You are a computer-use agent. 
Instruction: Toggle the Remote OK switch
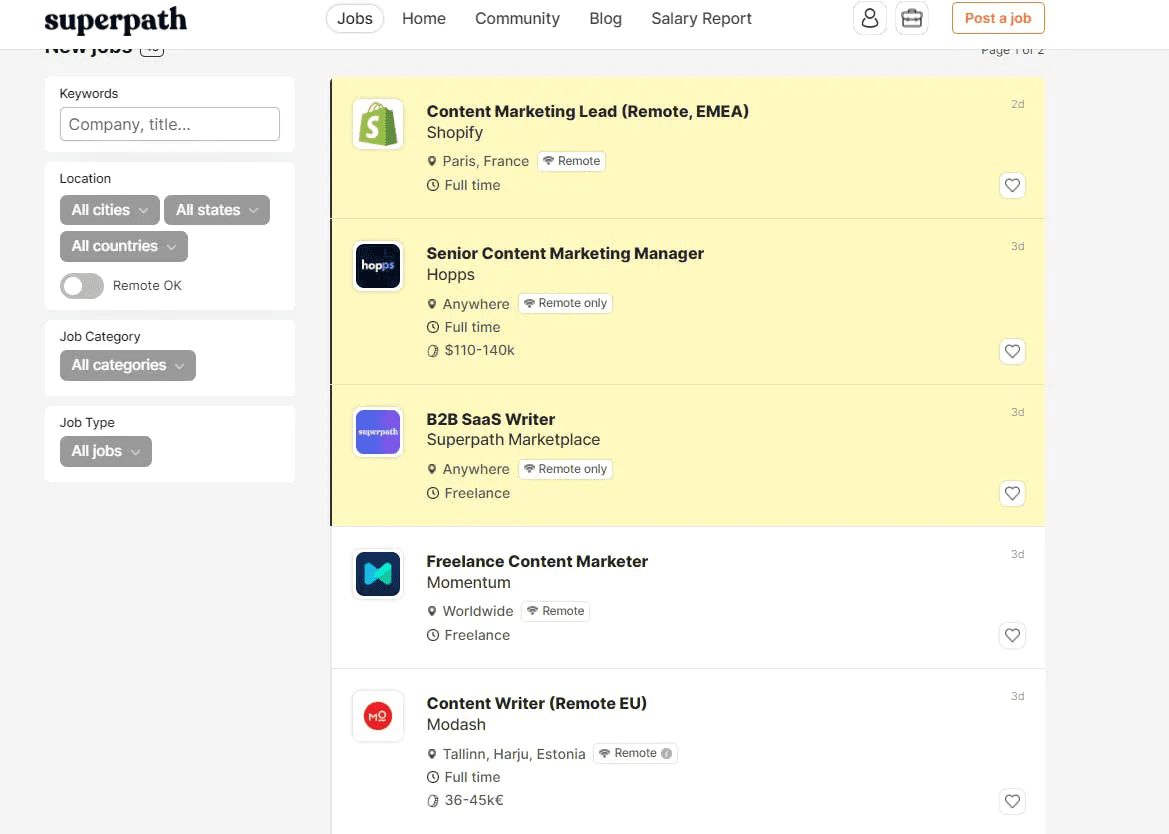(x=82, y=285)
